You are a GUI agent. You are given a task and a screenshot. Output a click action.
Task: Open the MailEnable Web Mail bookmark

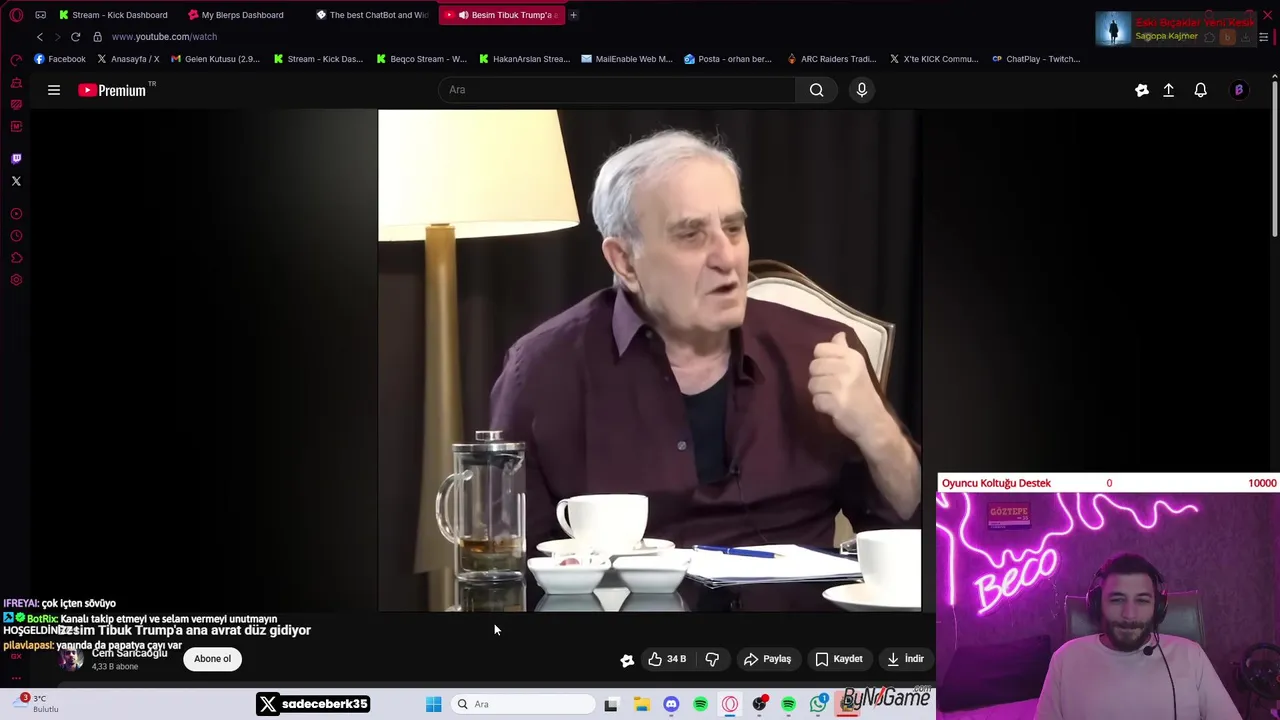pos(626,59)
